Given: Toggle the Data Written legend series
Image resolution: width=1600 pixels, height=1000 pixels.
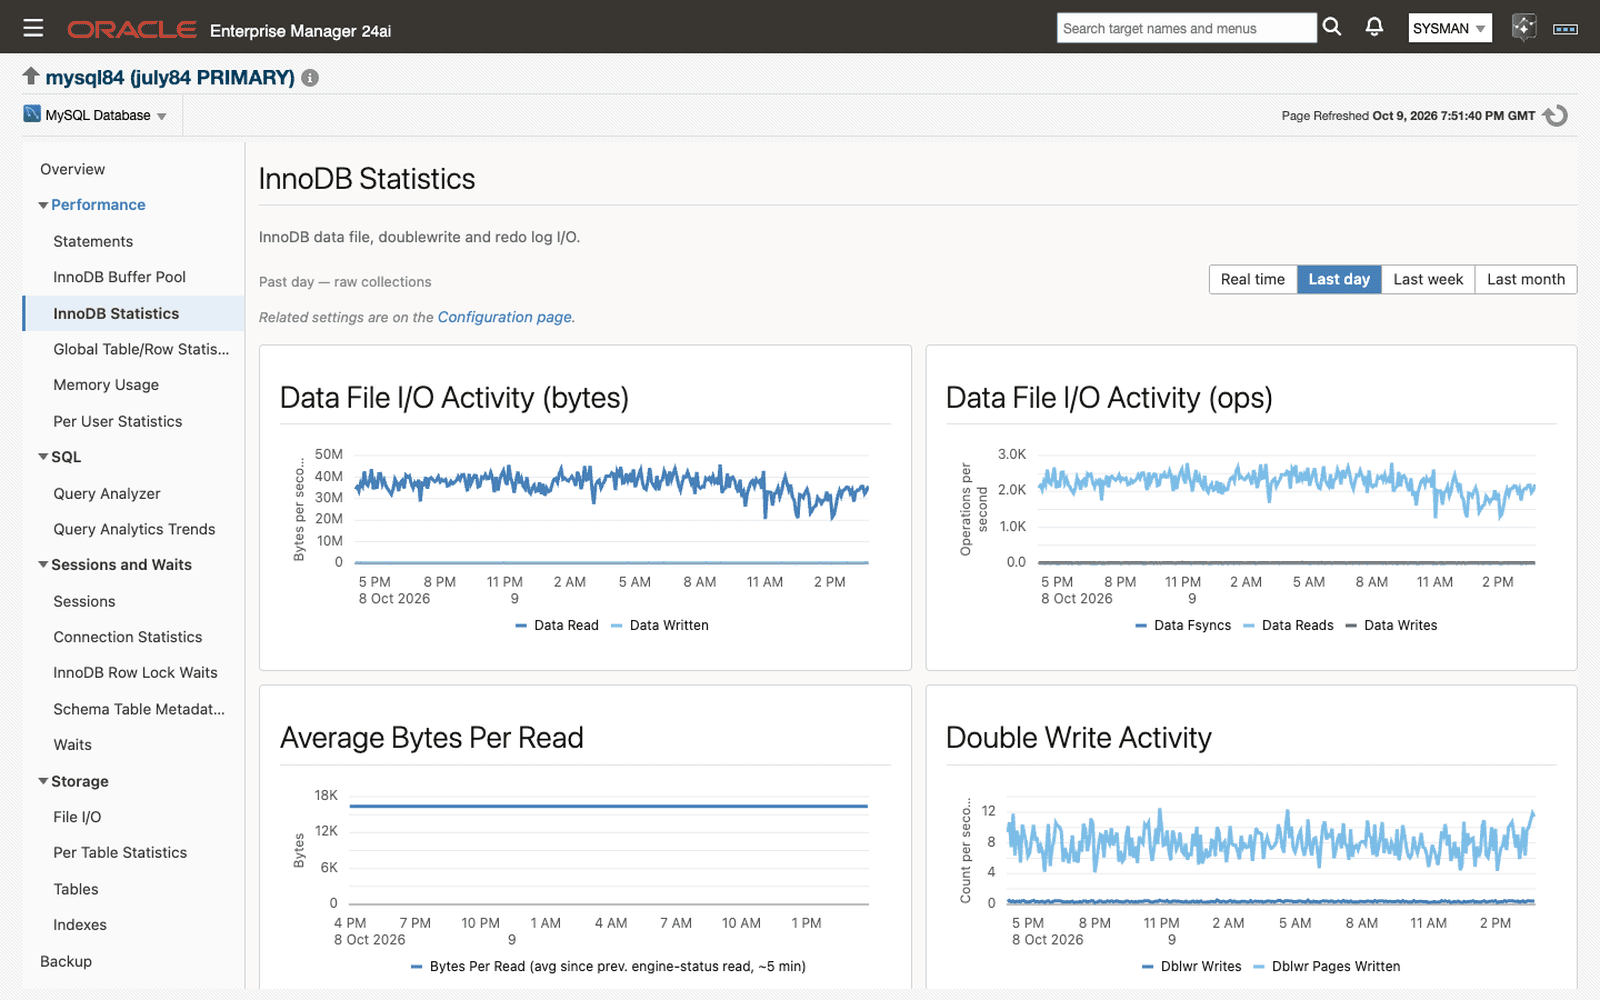Looking at the screenshot, I should (660, 625).
